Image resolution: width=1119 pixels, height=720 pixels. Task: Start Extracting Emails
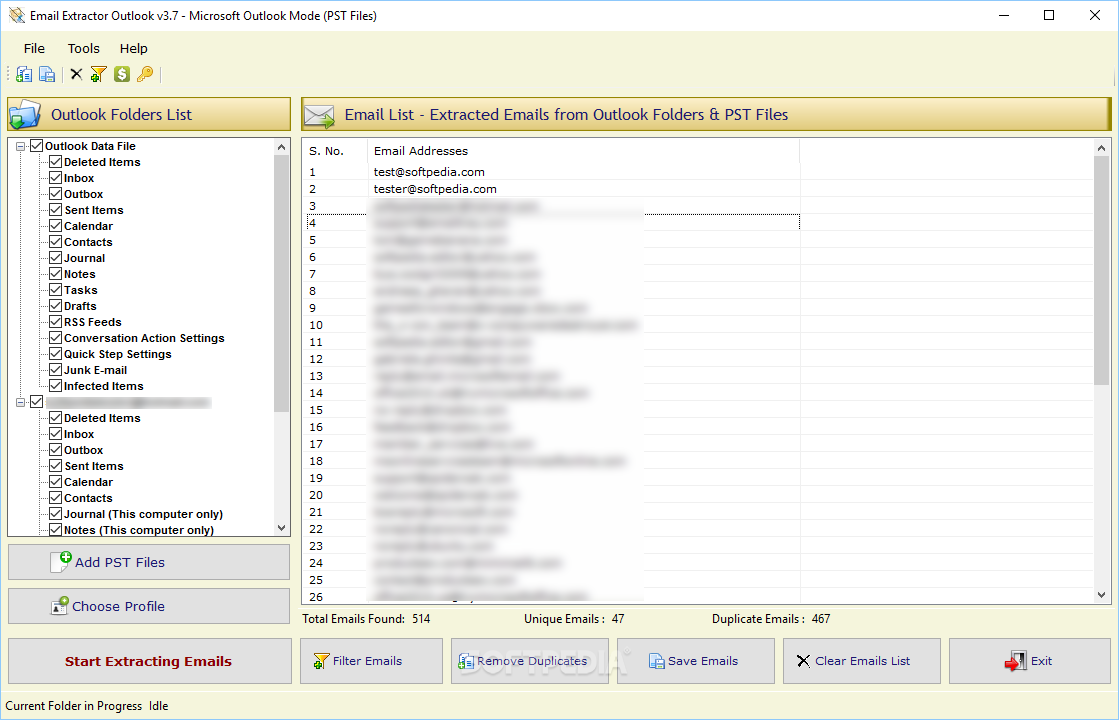149,661
